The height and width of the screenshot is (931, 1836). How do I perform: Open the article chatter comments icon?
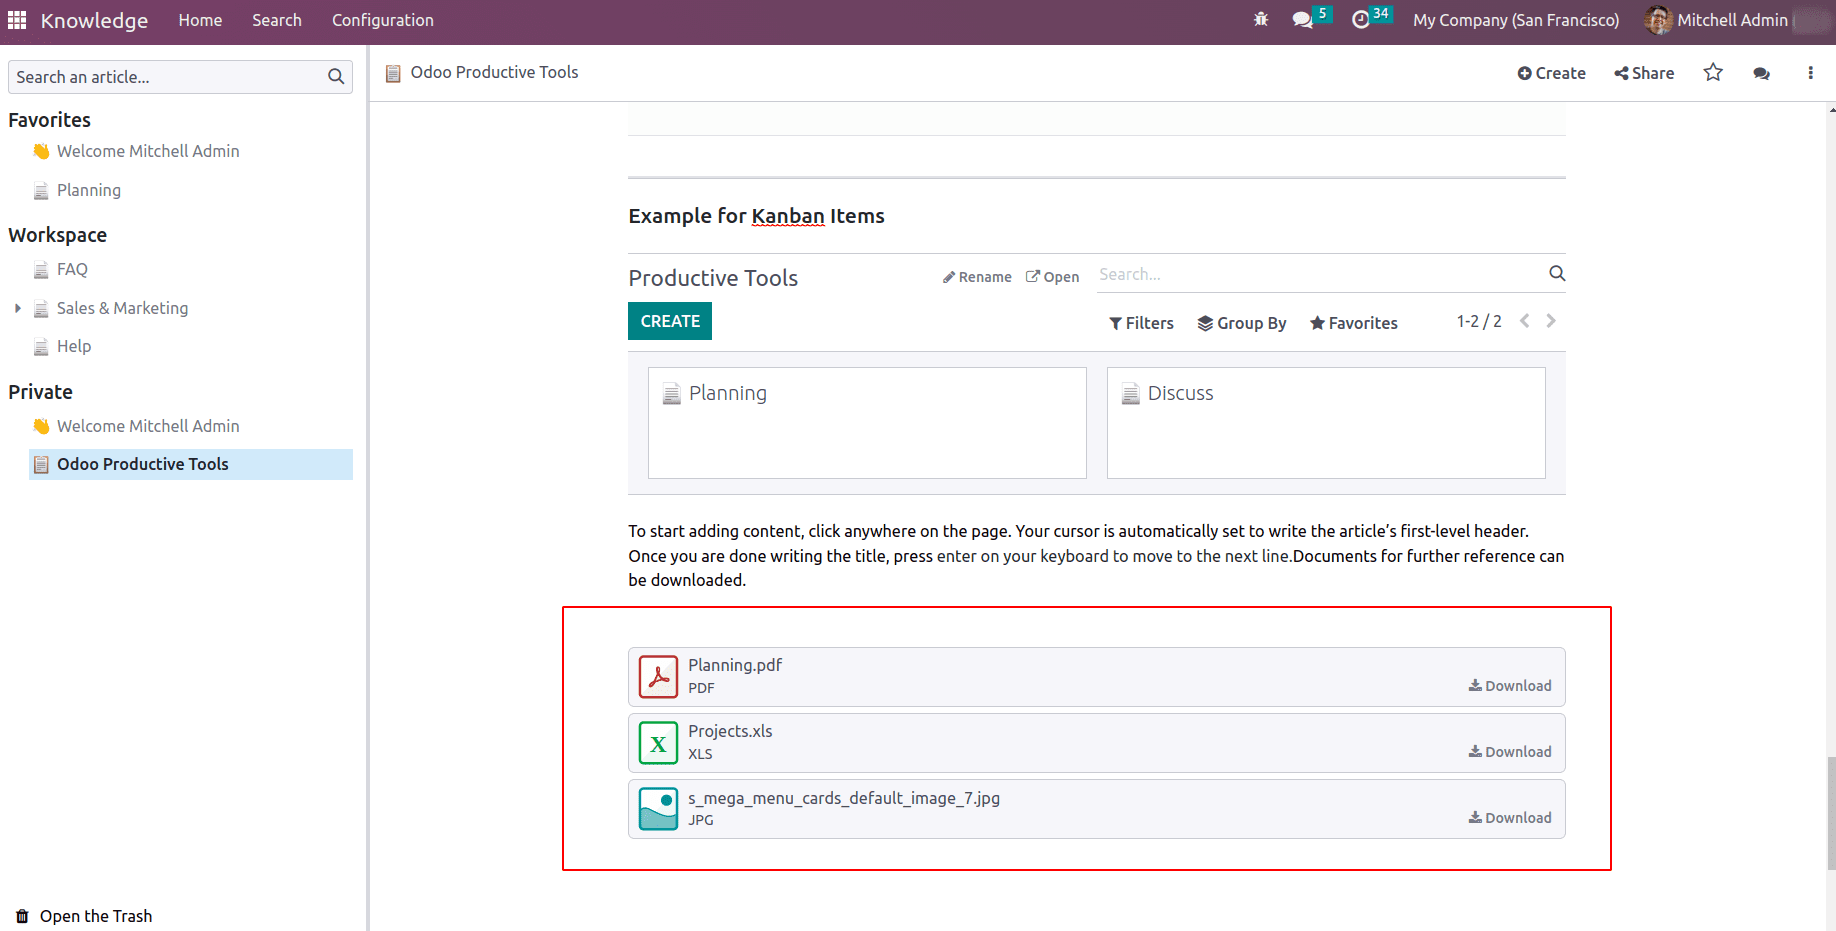pos(1762,73)
